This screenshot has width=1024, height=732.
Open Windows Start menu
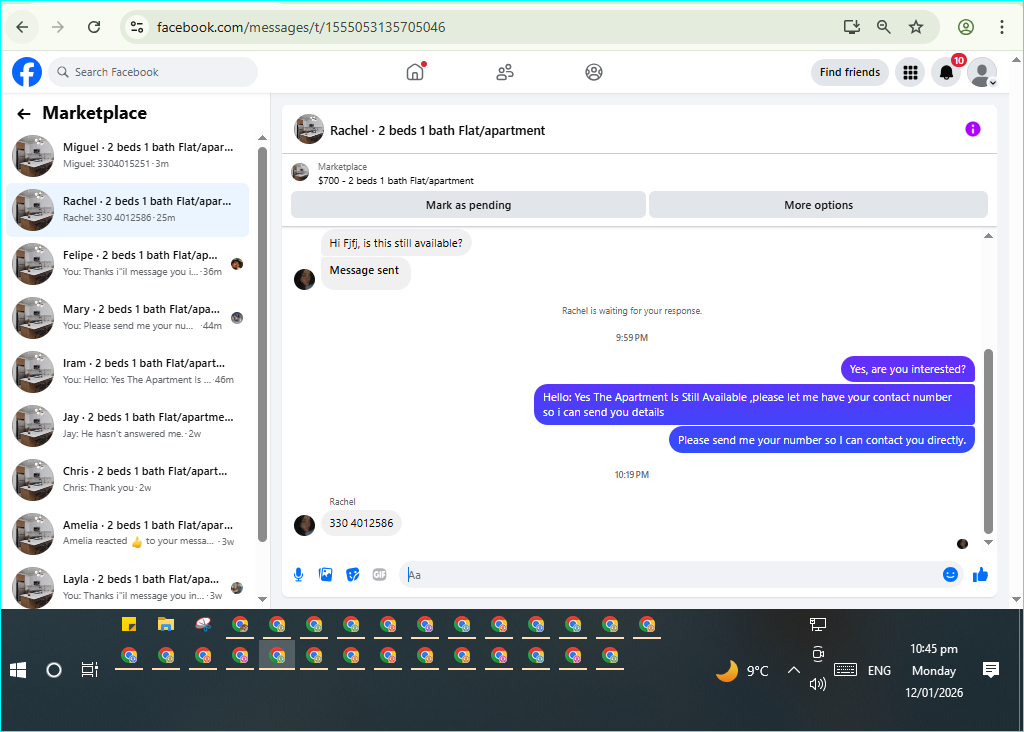18,670
